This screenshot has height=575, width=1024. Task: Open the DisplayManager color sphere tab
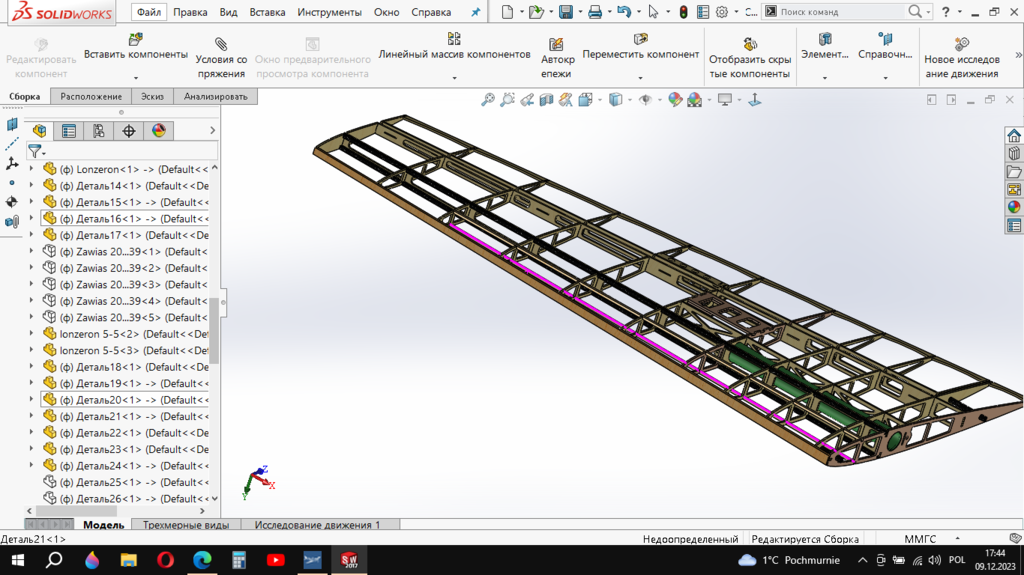coord(158,131)
